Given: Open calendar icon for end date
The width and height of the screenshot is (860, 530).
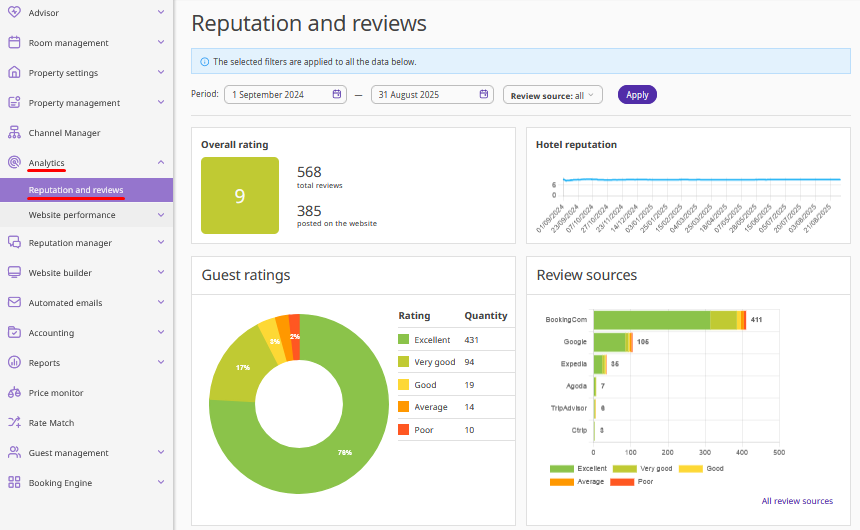Looking at the screenshot, I should pos(484,95).
